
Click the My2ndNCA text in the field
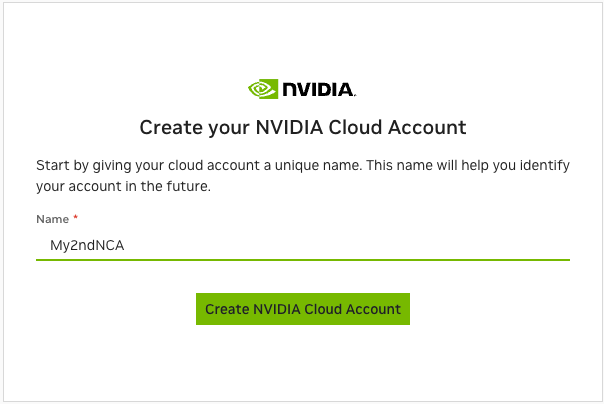(87, 244)
